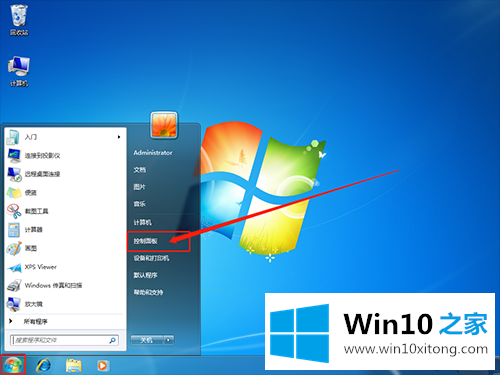The height and width of the screenshot is (375, 500).
Task: Open the 入门 Getting Started item
Action: 65,137
